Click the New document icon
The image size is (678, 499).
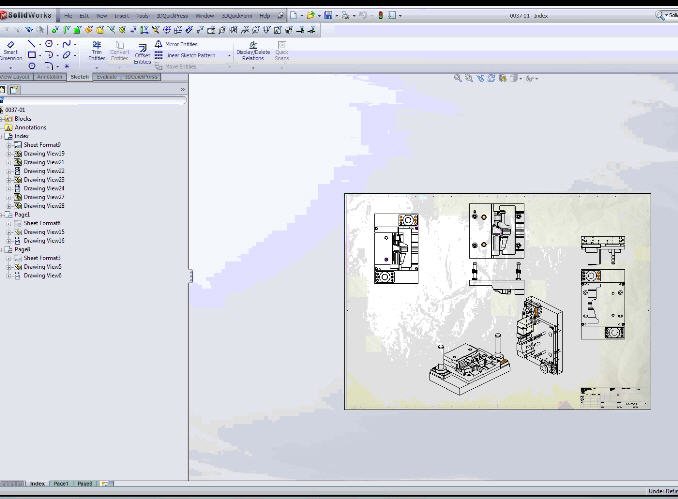click(294, 16)
